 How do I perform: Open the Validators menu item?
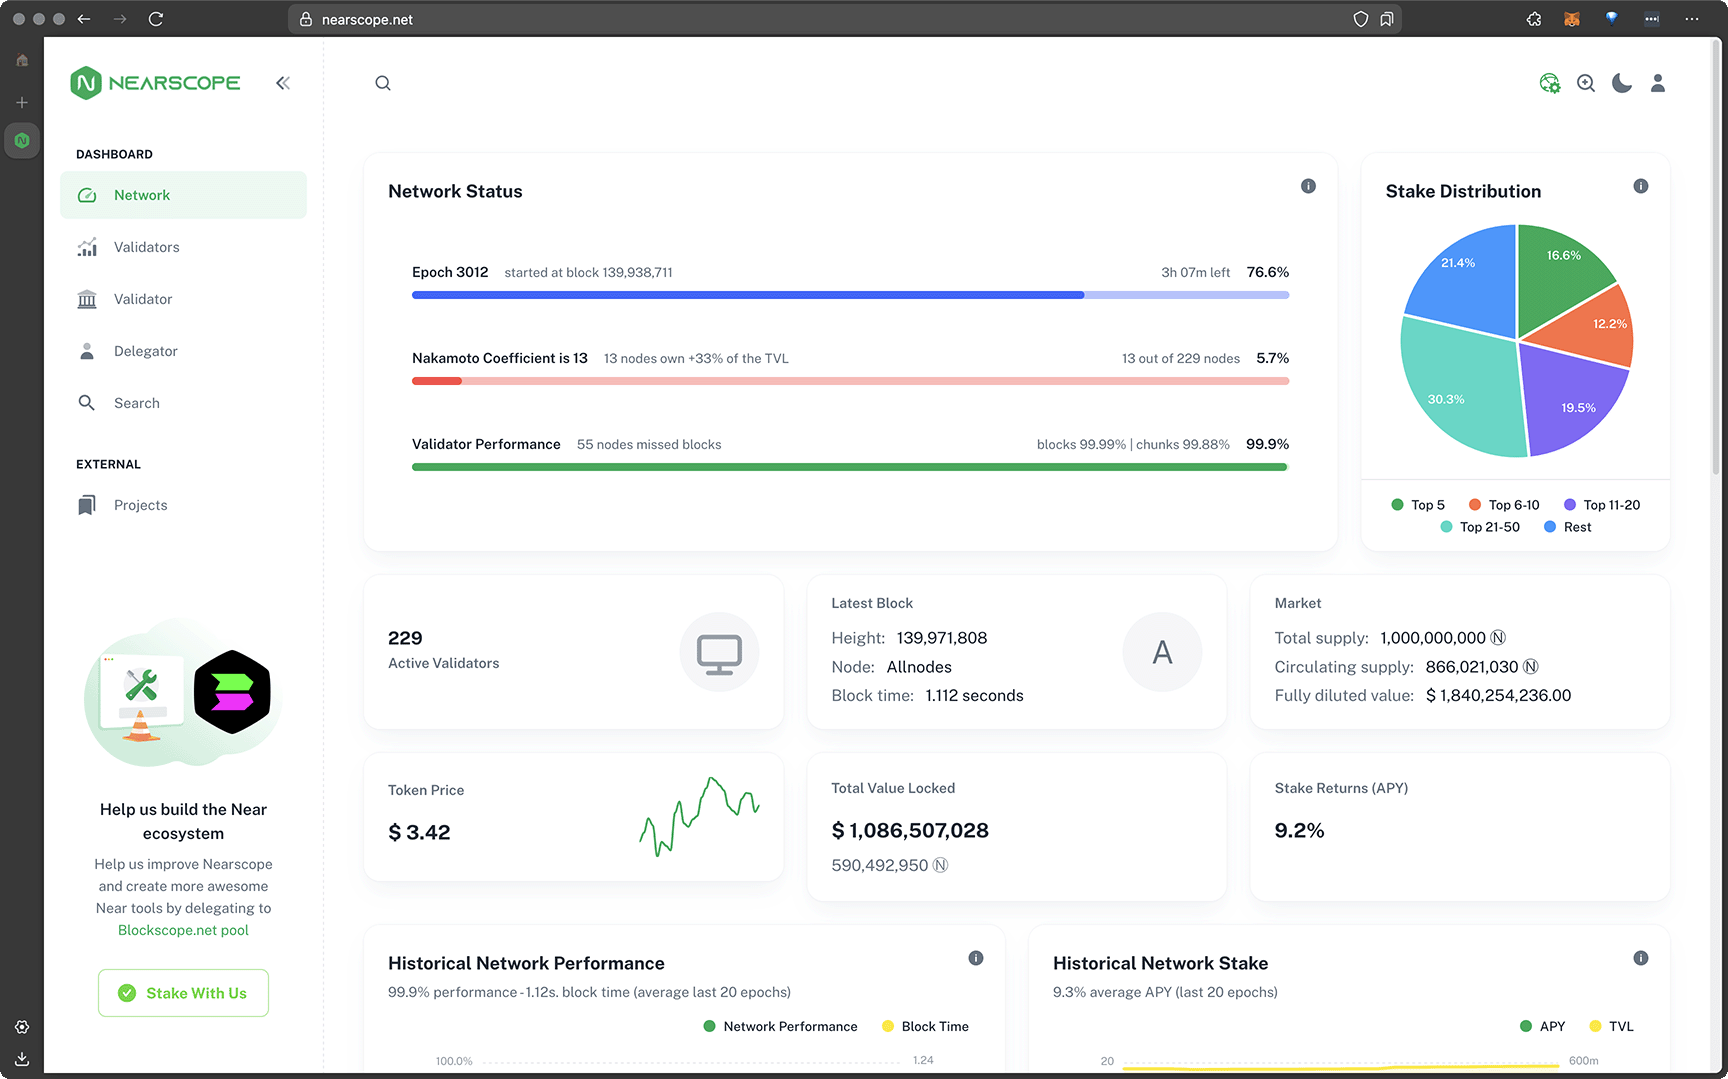click(x=146, y=247)
